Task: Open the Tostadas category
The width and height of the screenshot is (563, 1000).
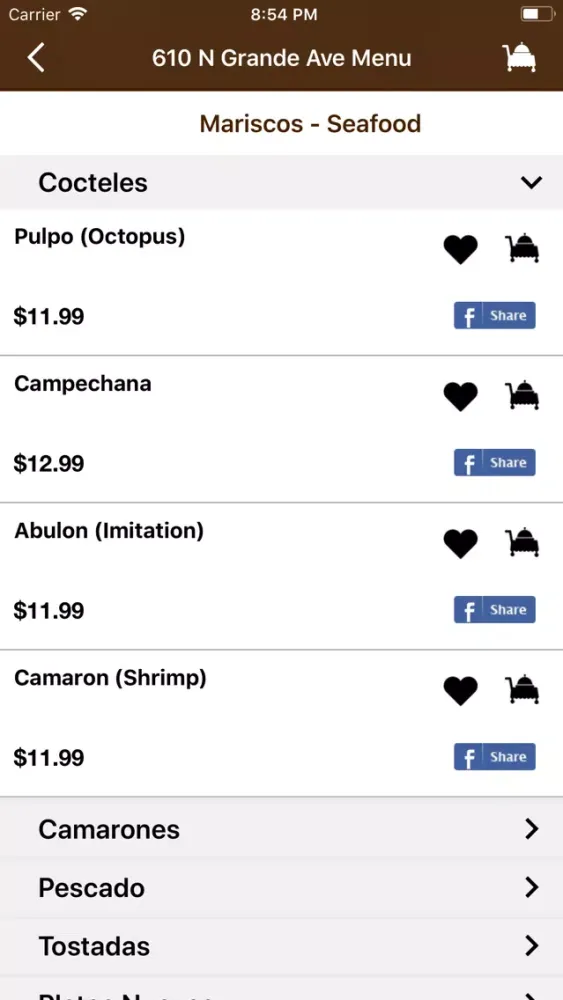Action: [281, 946]
